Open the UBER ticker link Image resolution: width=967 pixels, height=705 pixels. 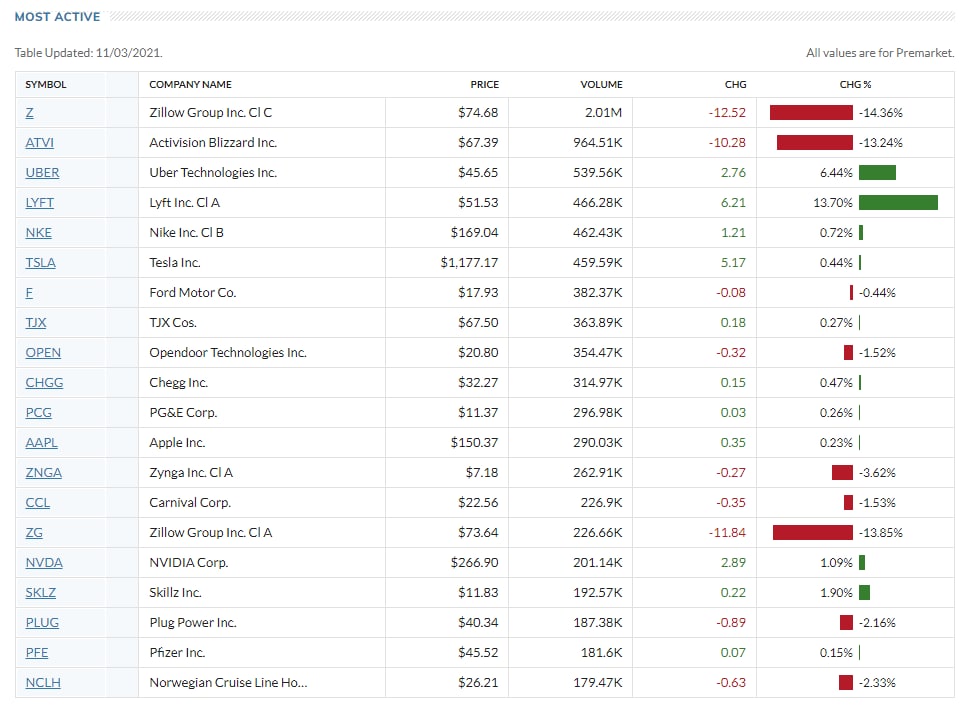[x=42, y=173]
